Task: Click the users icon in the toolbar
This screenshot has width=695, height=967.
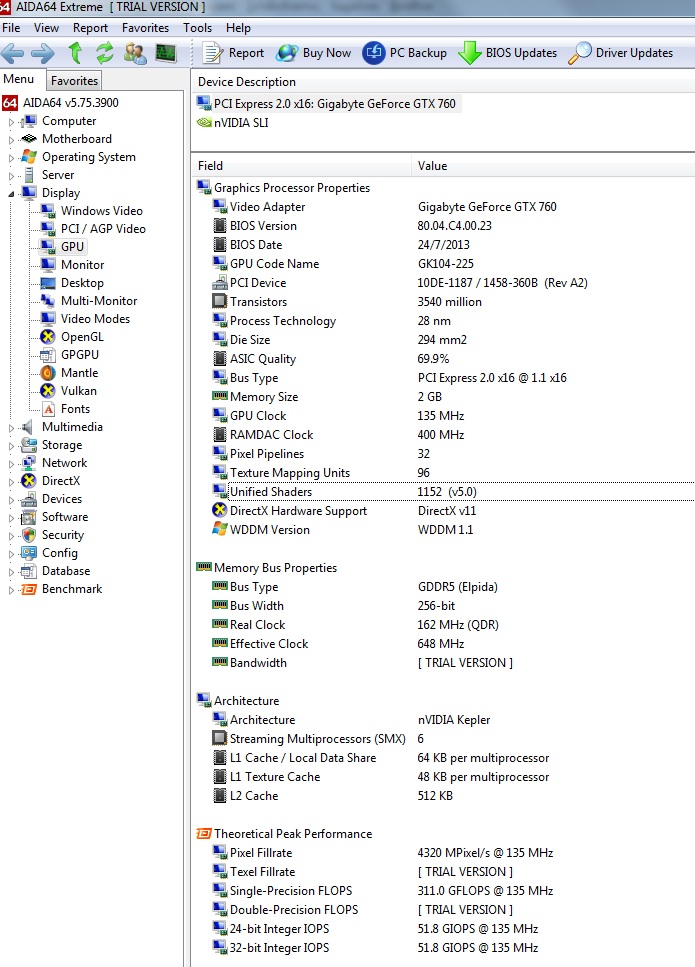Action: (135, 53)
